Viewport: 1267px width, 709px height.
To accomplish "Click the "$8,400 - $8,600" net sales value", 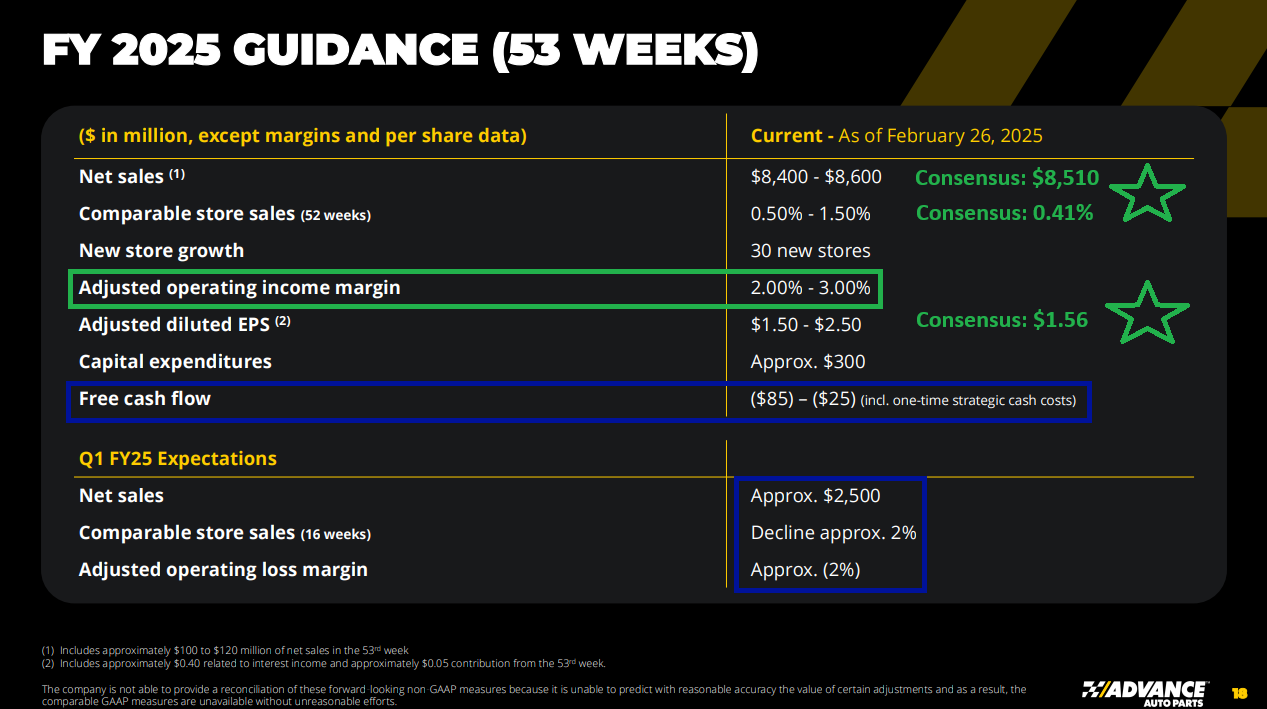I will click(816, 177).
